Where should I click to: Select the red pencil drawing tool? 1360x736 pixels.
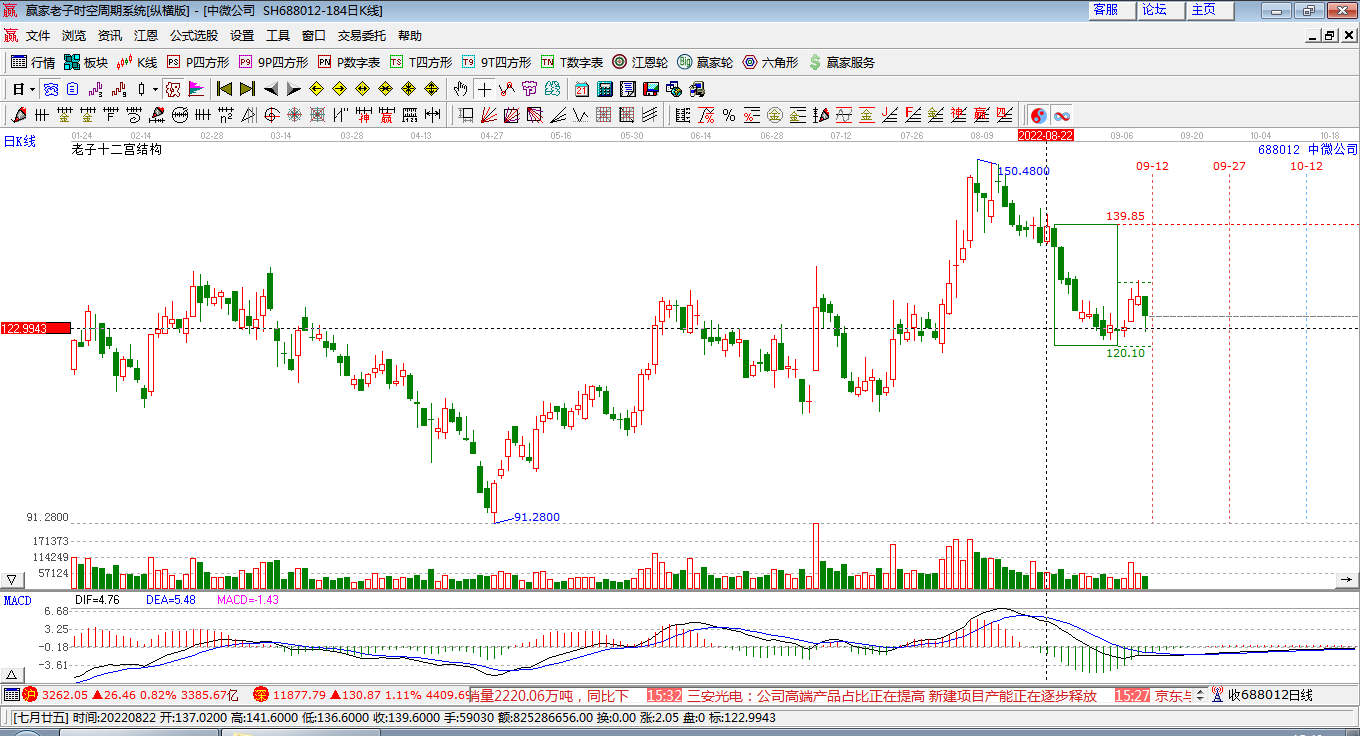pyautogui.click(x=19, y=114)
